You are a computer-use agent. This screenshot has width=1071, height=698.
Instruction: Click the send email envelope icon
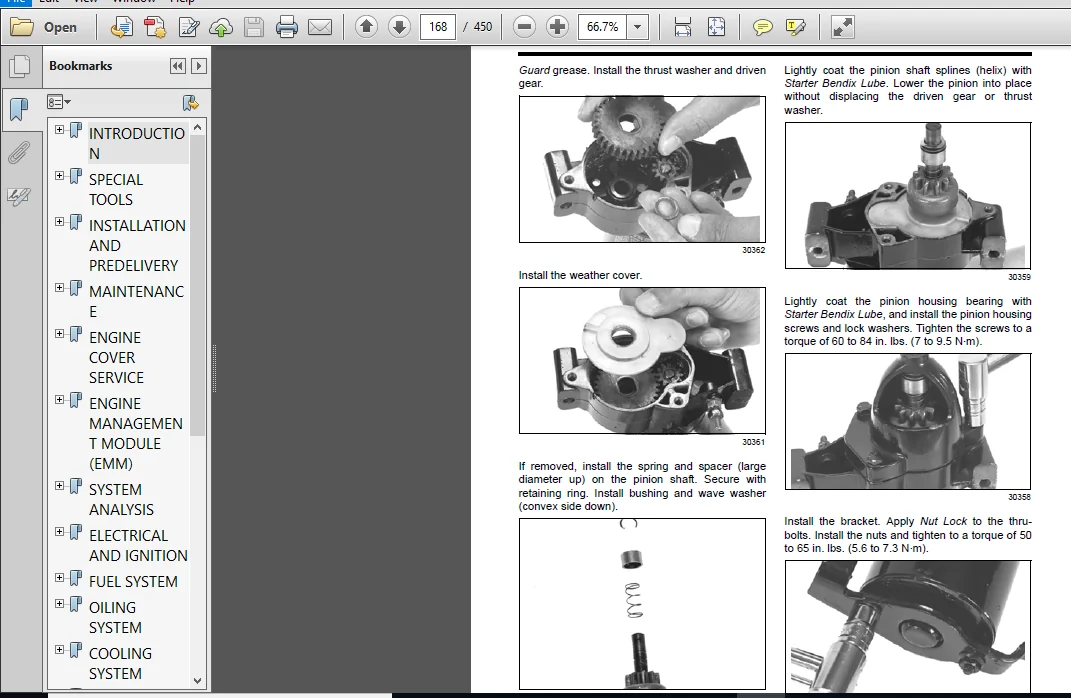pyautogui.click(x=320, y=27)
